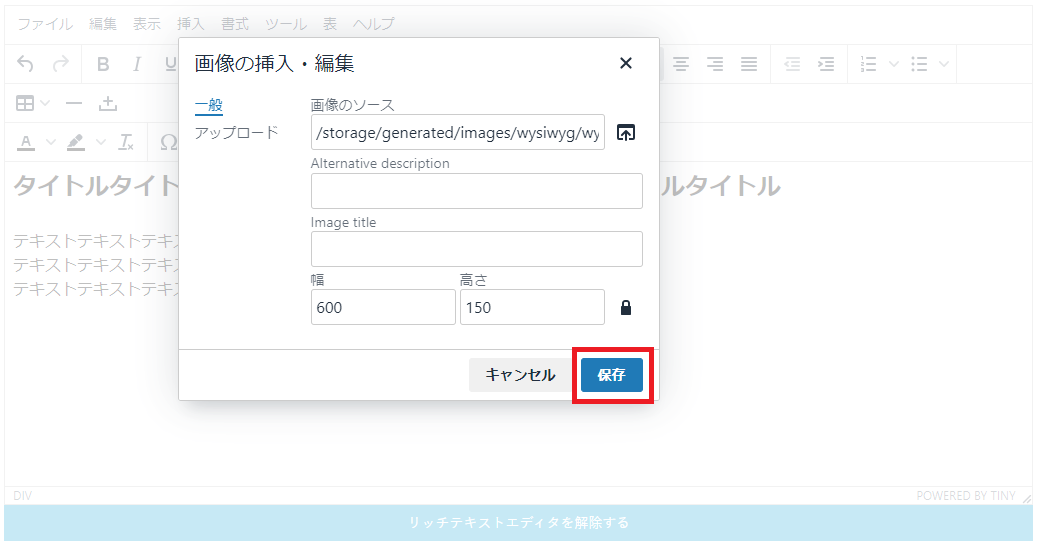Image resolution: width=1039 pixels, height=546 pixels.
Task: Click the DIV element path
Action: tap(23, 496)
